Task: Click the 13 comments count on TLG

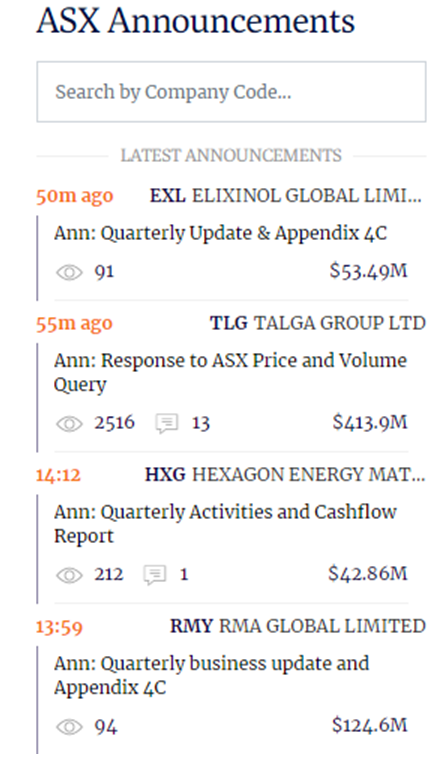Action: click(x=200, y=423)
